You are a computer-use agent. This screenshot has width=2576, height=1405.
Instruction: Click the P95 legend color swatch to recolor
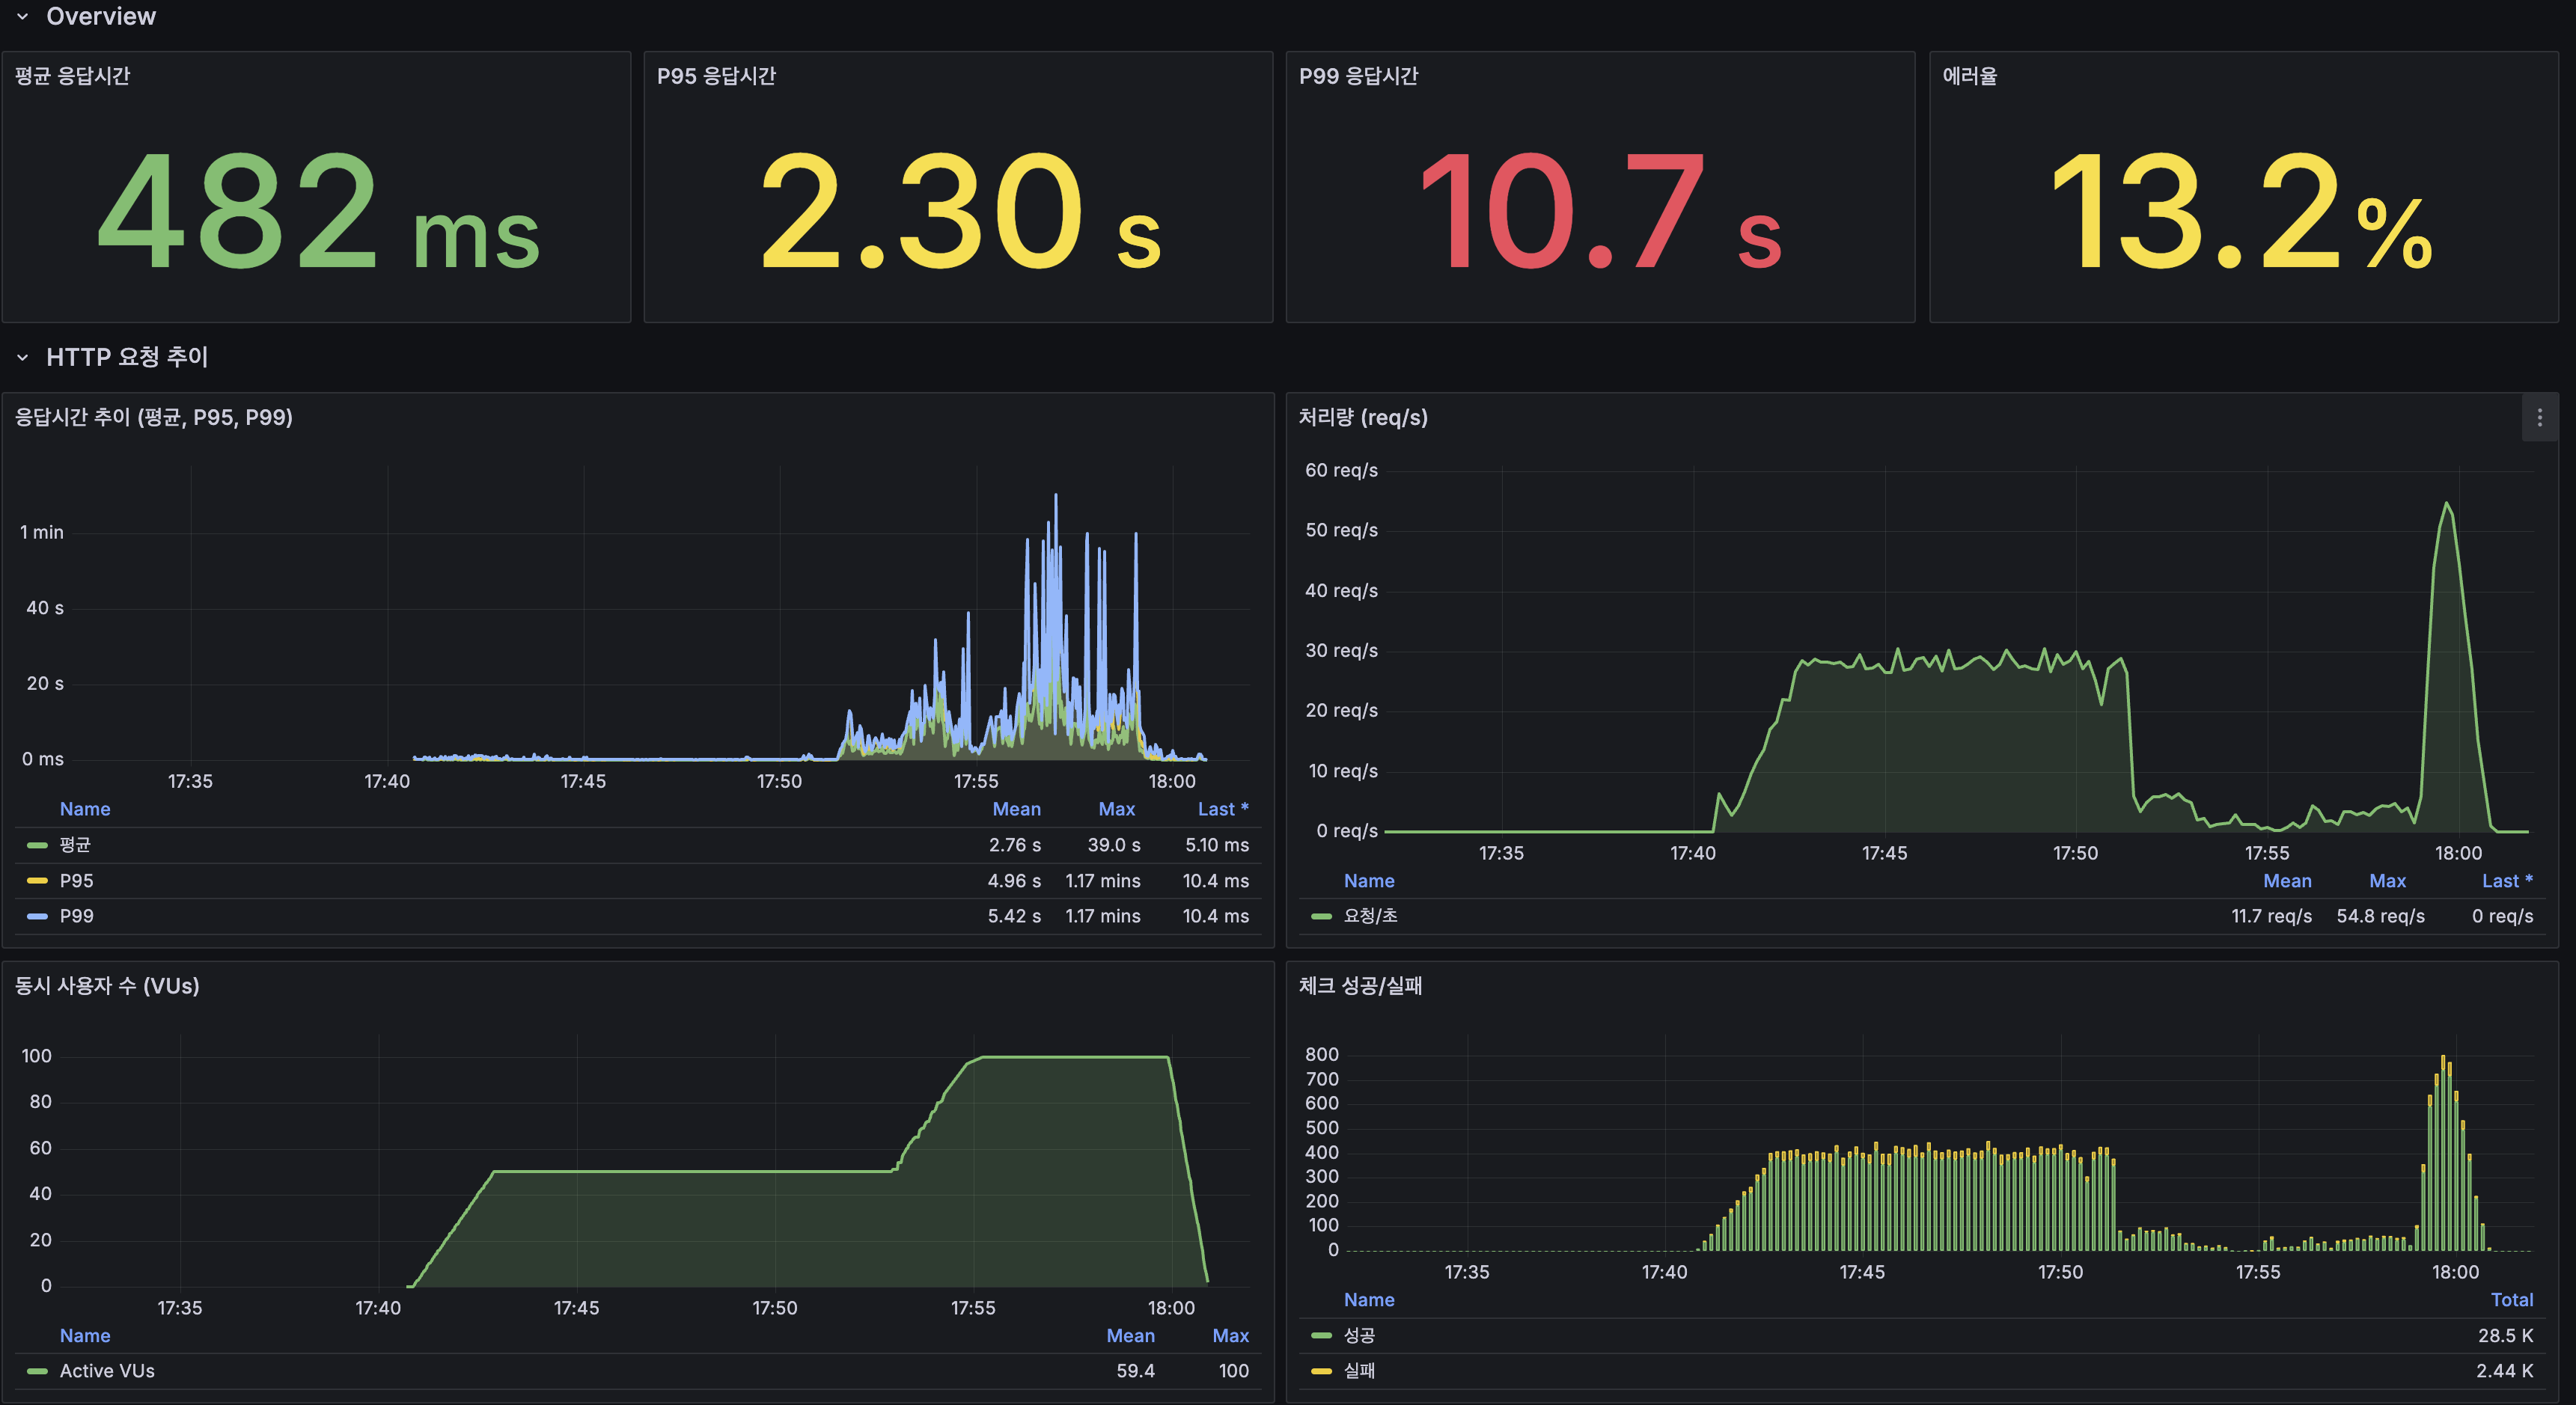click(x=37, y=880)
